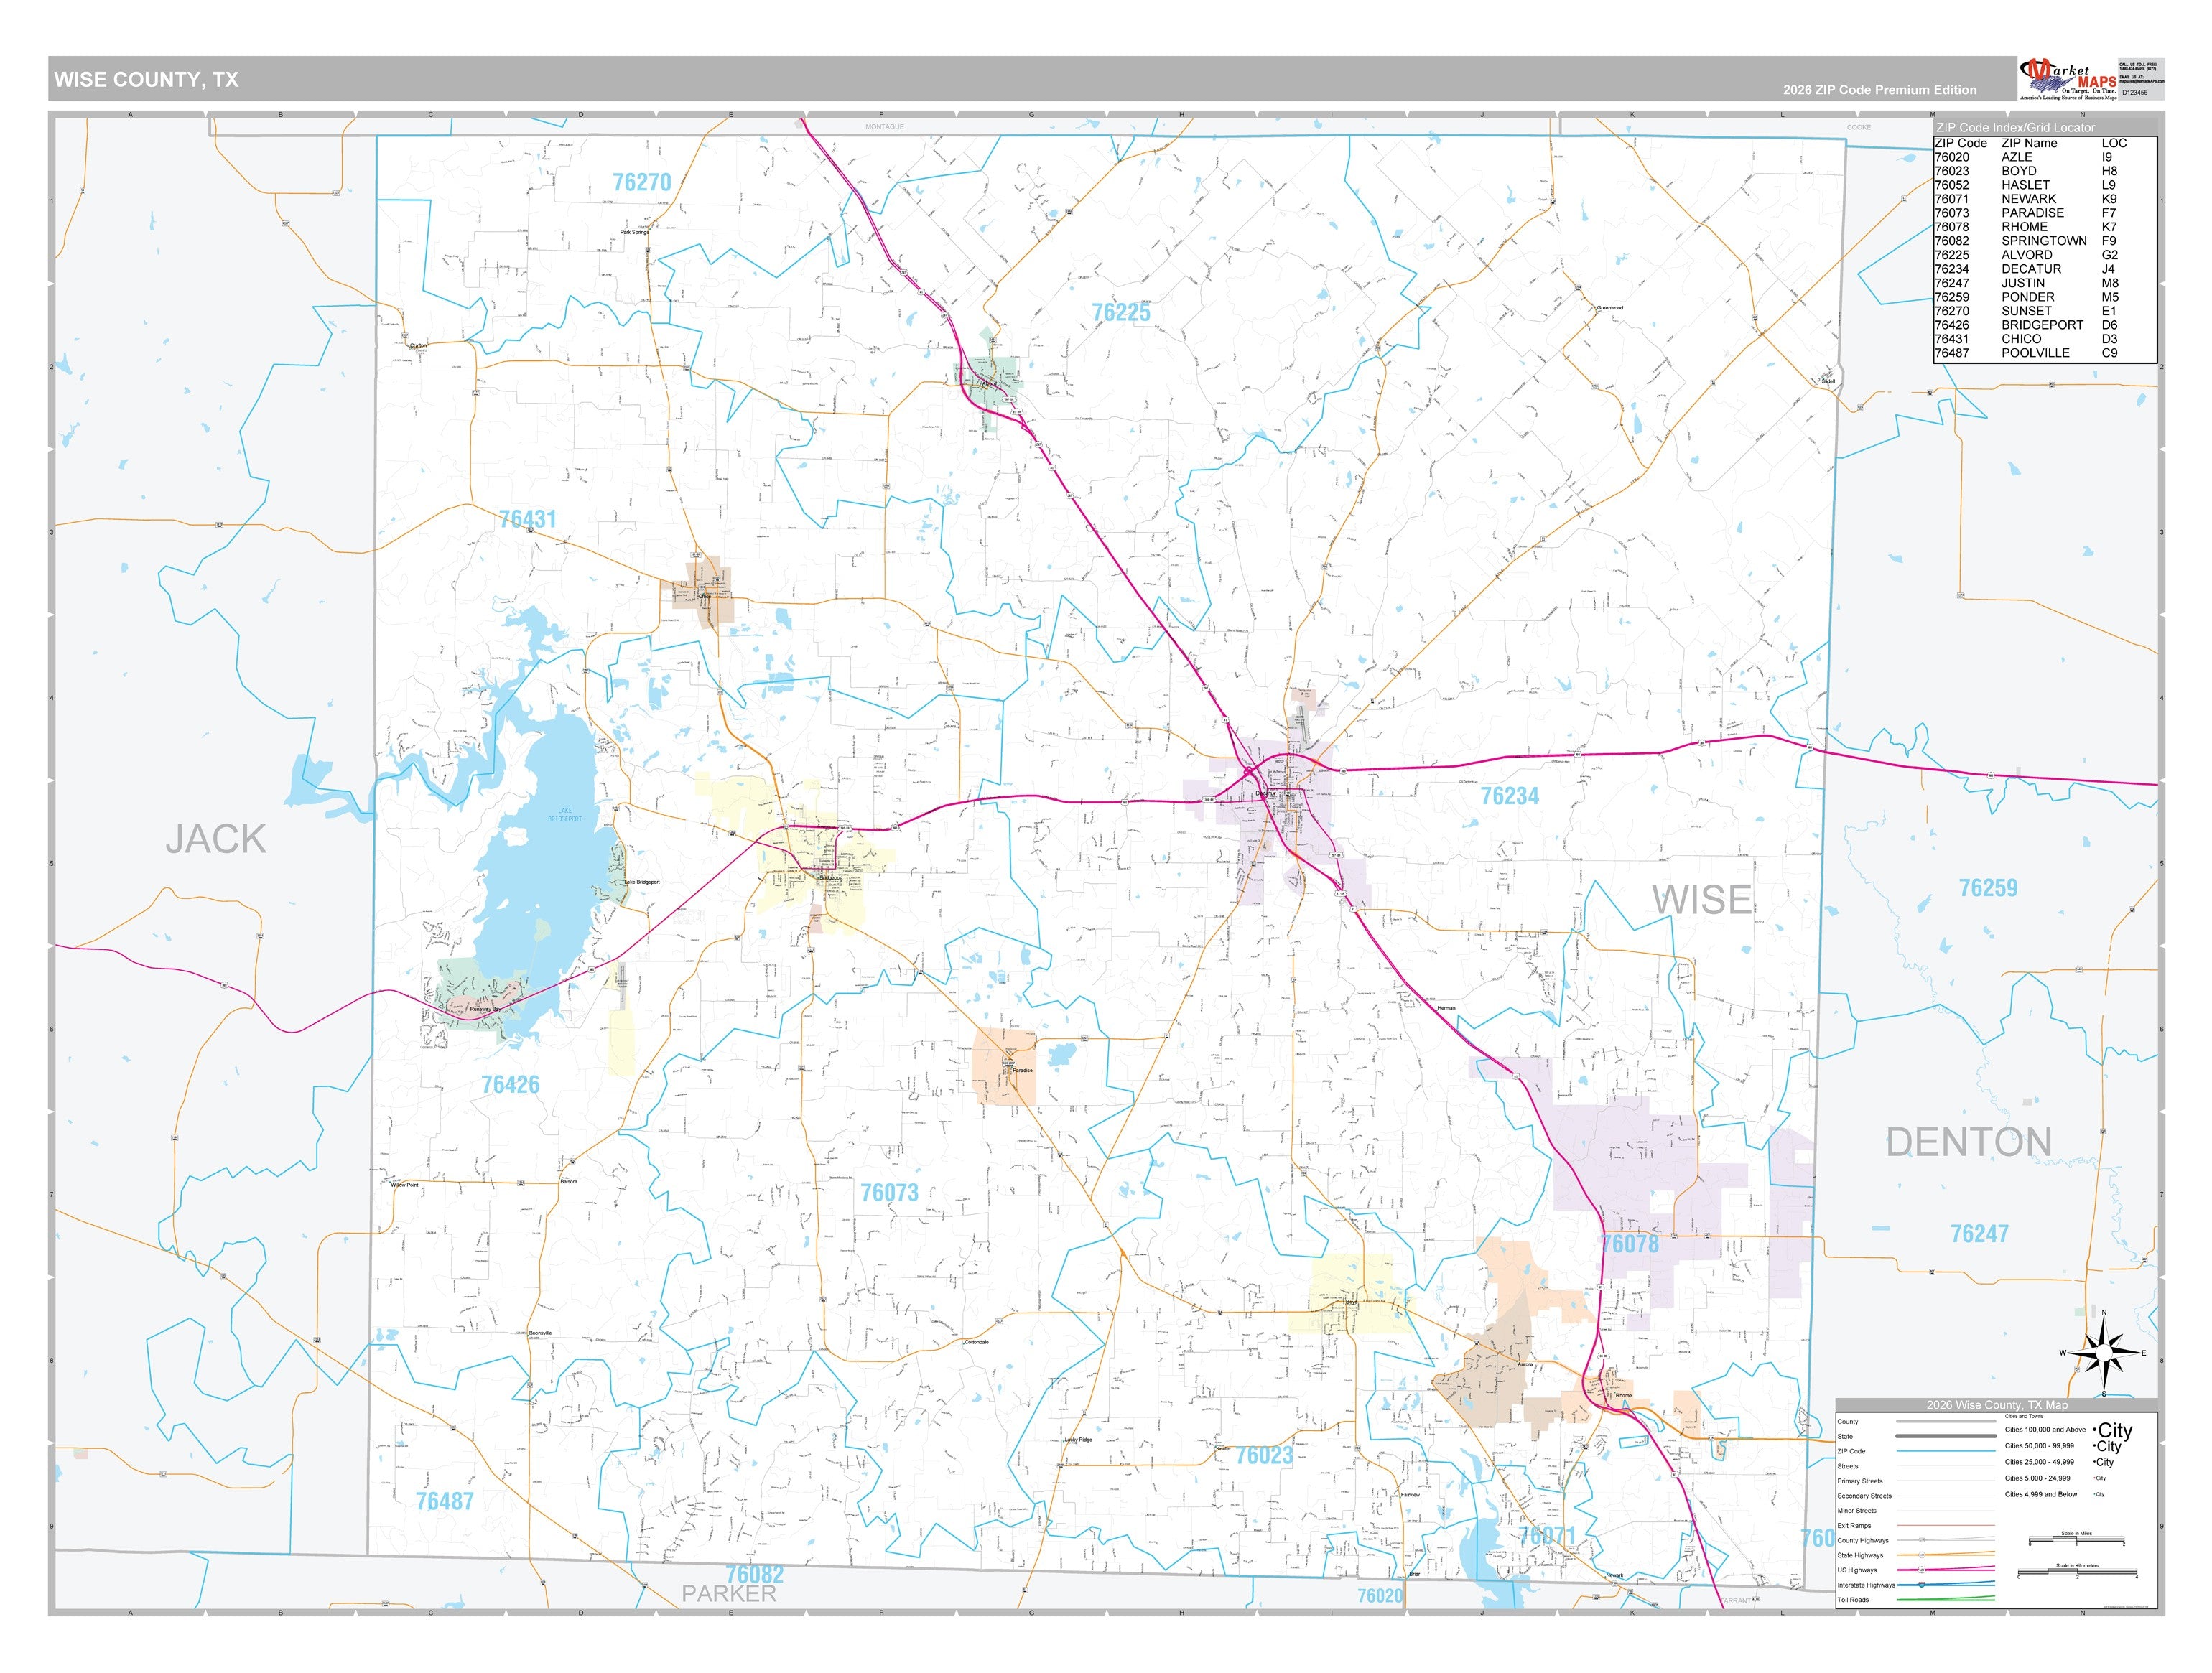Select DECATUR row in ZIP Code Index
Viewport: 2212px width, 1673px height.
pyautogui.click(x=2045, y=269)
